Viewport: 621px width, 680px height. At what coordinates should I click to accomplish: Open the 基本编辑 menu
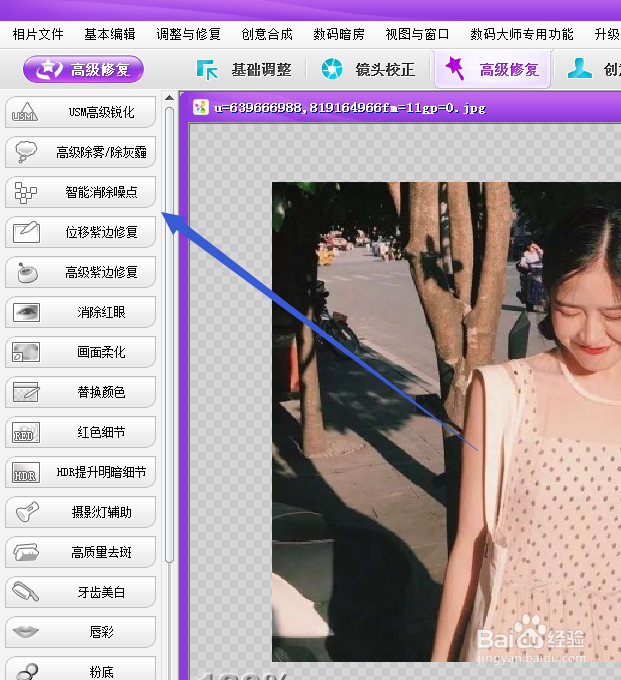pyautogui.click(x=110, y=34)
